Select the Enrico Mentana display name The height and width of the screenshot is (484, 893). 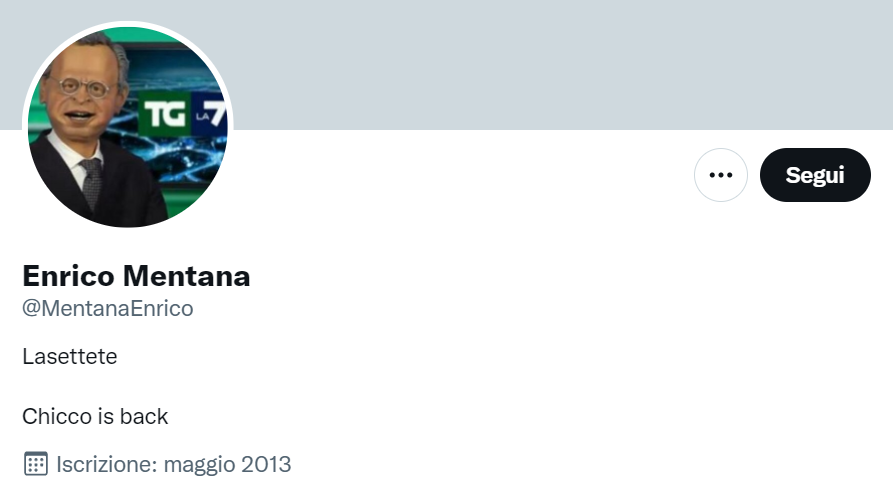[x=136, y=276]
